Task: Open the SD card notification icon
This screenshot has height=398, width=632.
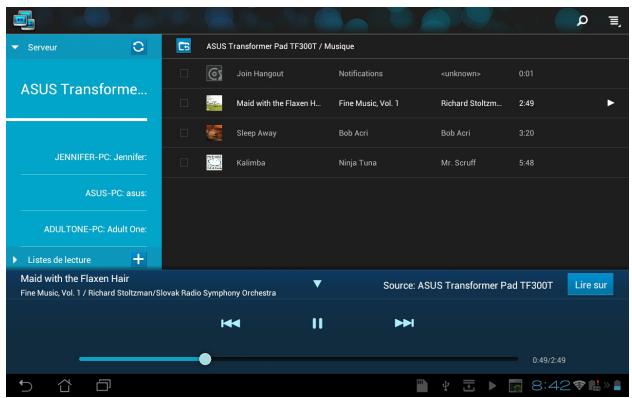Action: point(422,385)
